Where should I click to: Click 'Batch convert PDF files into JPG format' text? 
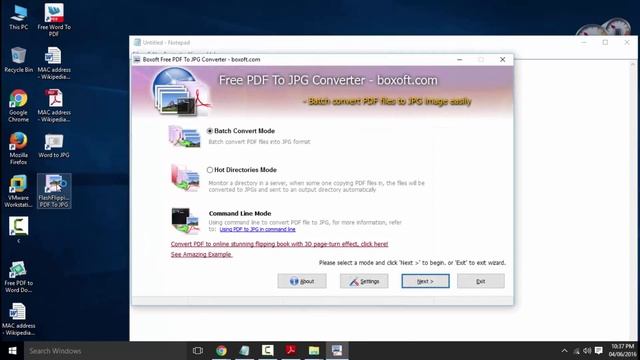click(x=259, y=142)
